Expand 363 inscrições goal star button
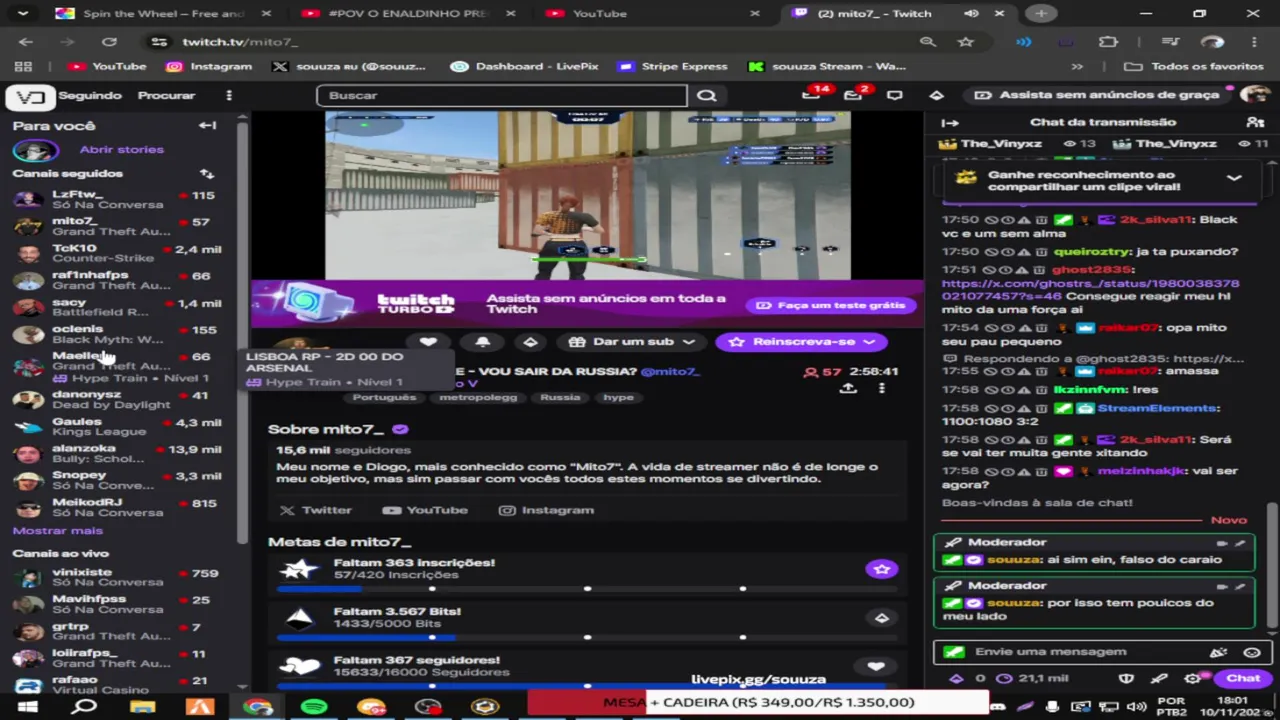 click(881, 569)
